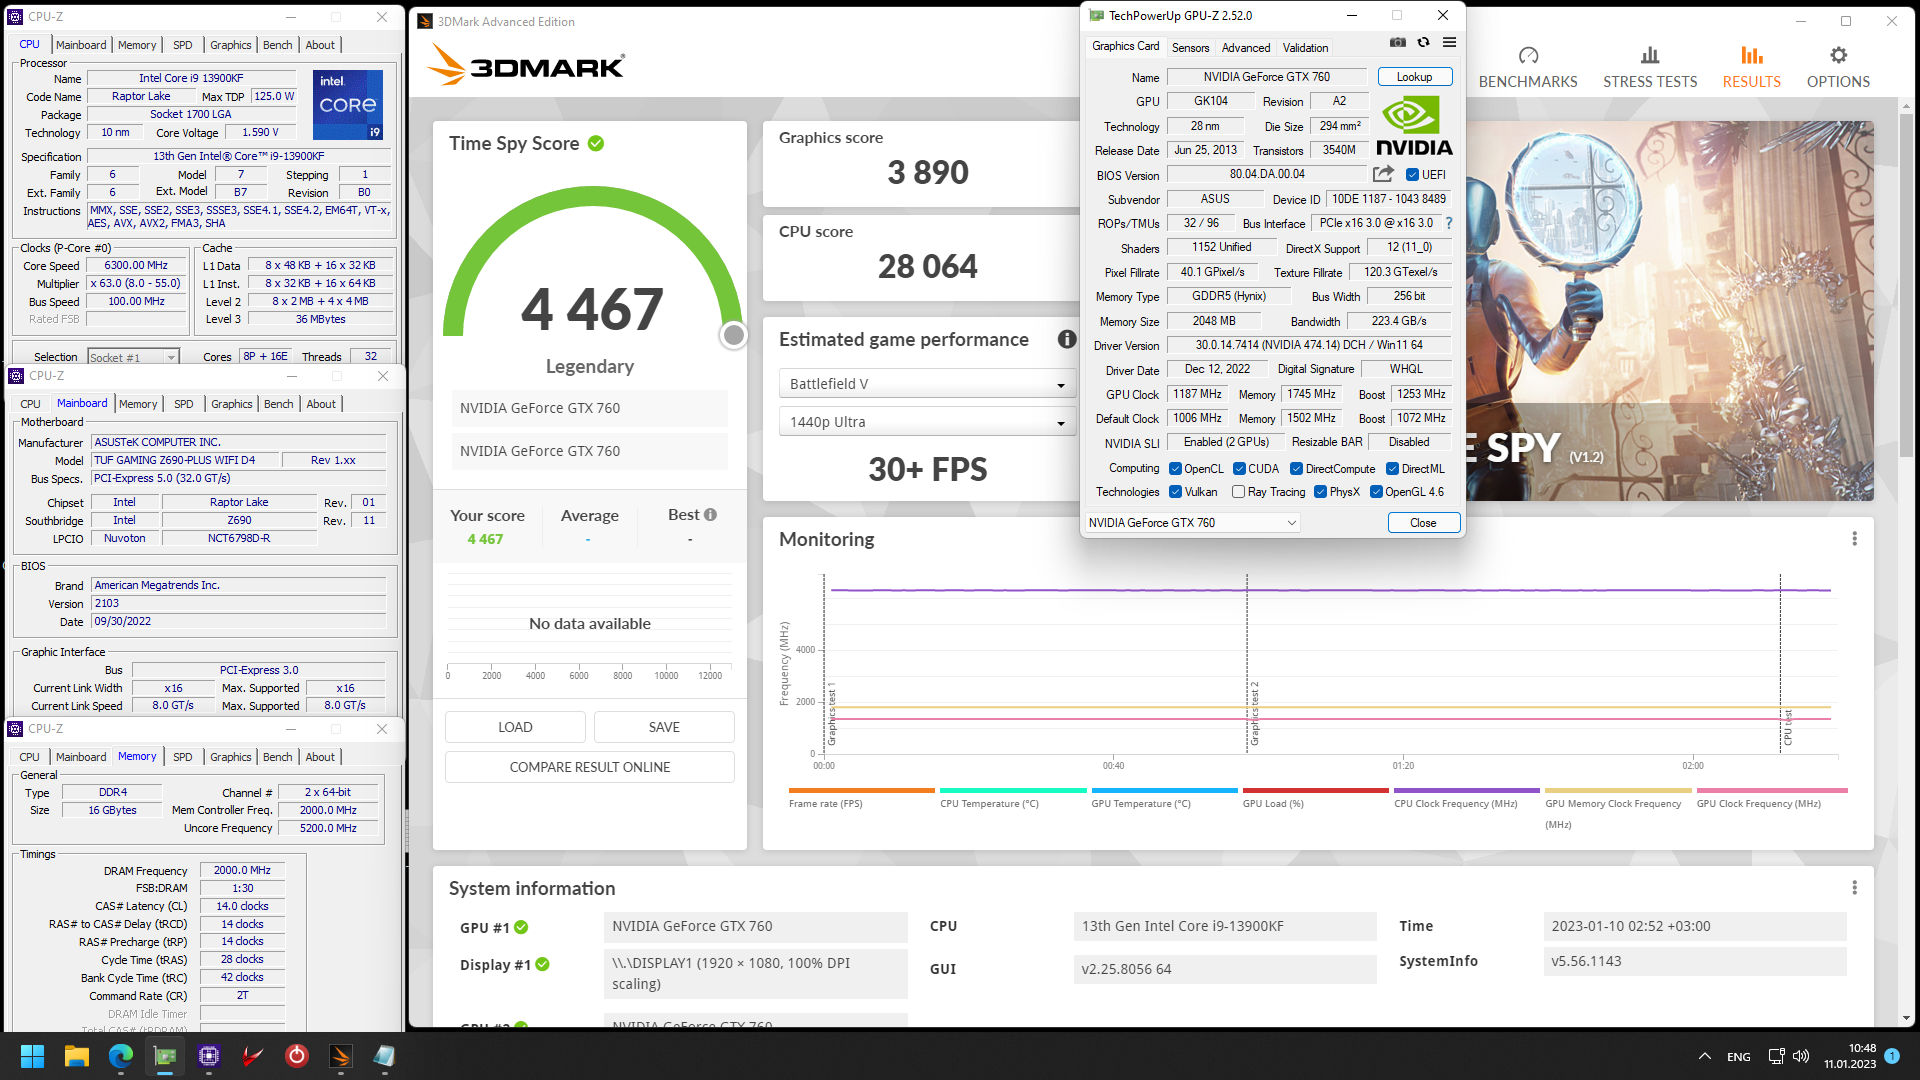Open the Monitoring panel three-dot menu
This screenshot has height=1080, width=1920.
[x=1854, y=539]
